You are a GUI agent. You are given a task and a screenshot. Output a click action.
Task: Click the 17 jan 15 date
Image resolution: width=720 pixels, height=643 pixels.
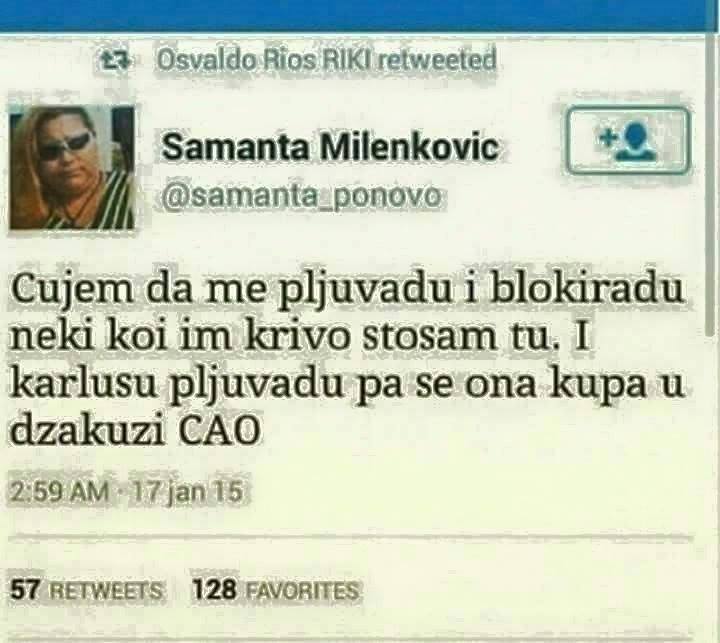point(188,492)
